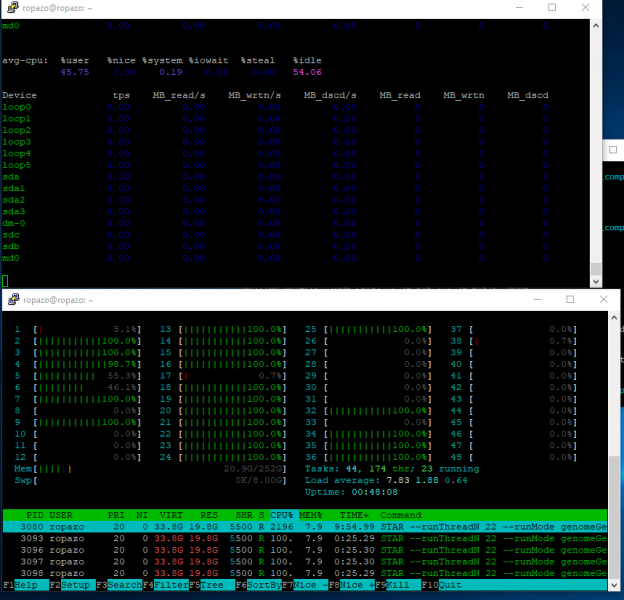The height and width of the screenshot is (600, 624).
Task: Open F2 Setup in htop
Action: pos(72,585)
